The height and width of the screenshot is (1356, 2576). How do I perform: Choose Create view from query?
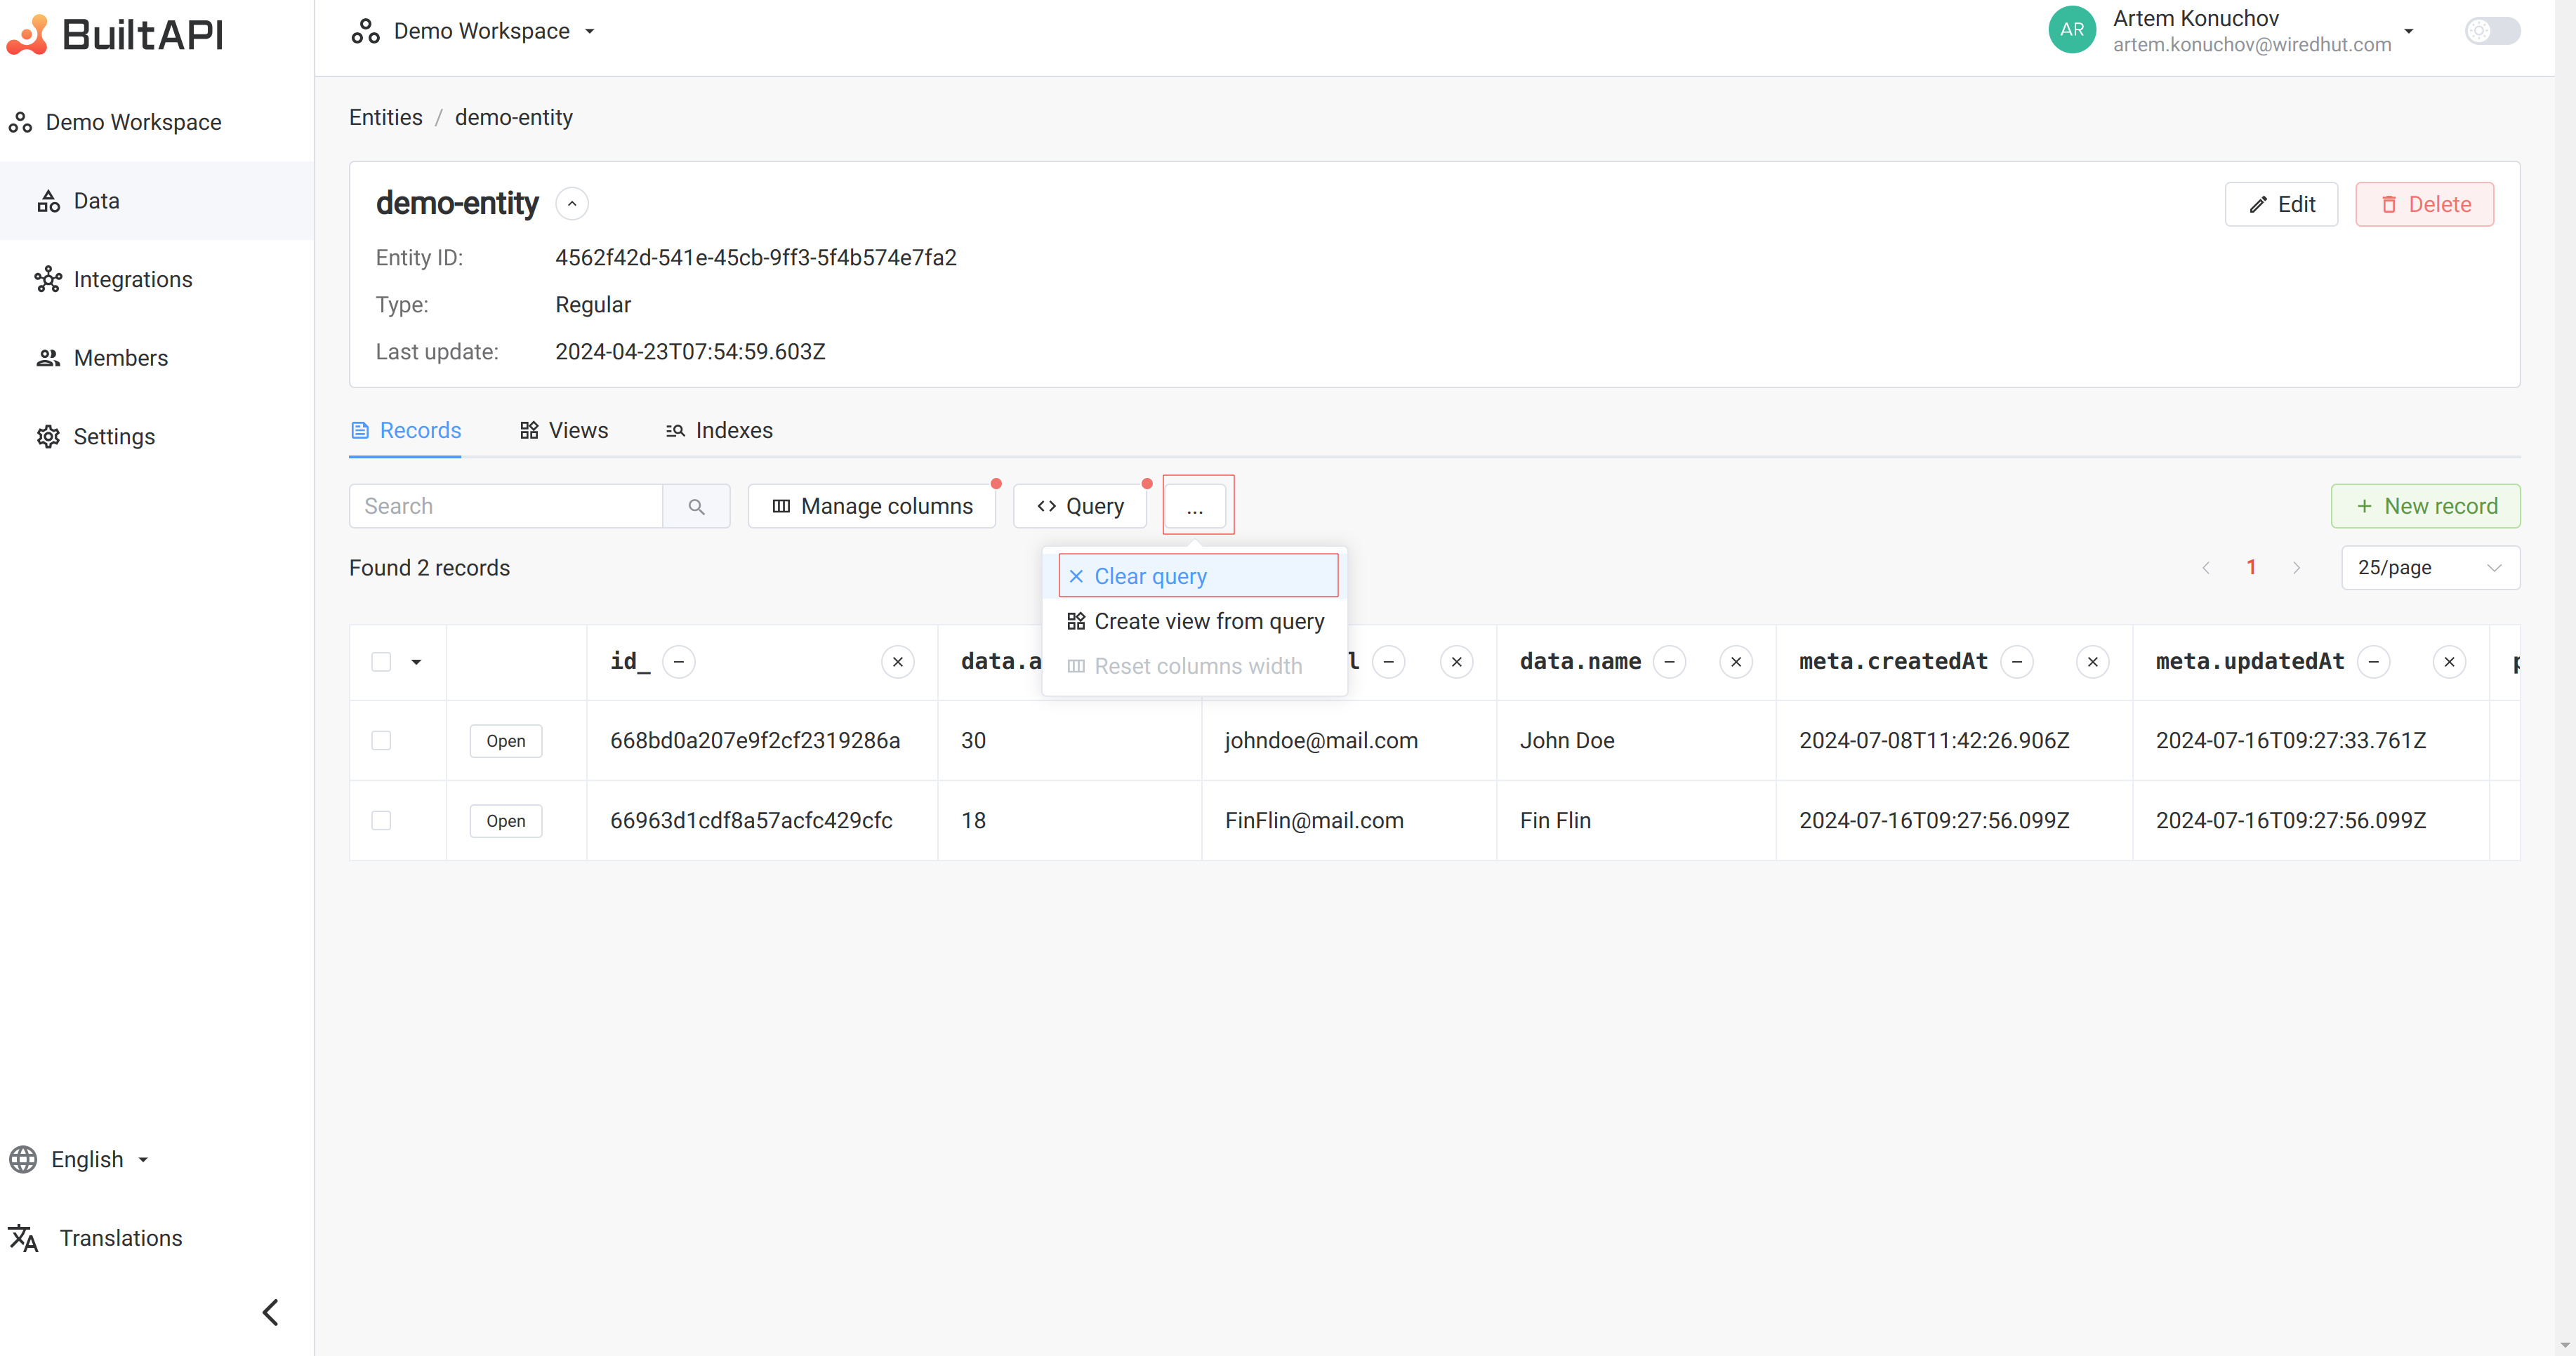coord(1195,621)
